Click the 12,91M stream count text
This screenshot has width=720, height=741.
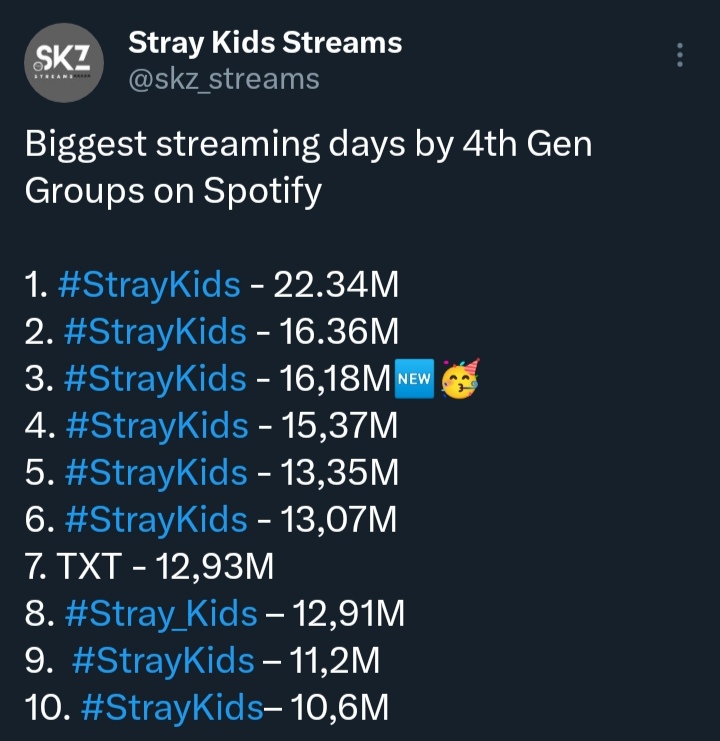pos(349,613)
